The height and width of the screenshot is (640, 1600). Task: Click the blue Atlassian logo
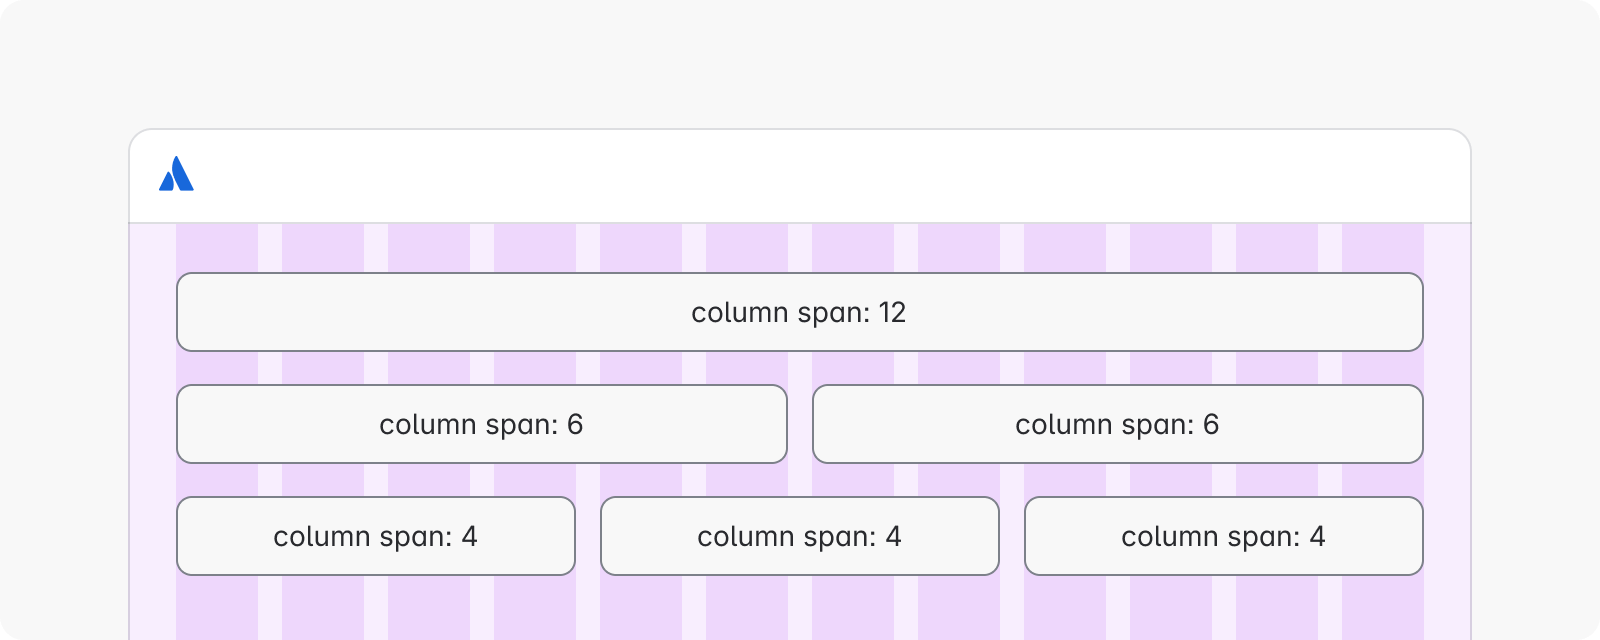(x=176, y=174)
